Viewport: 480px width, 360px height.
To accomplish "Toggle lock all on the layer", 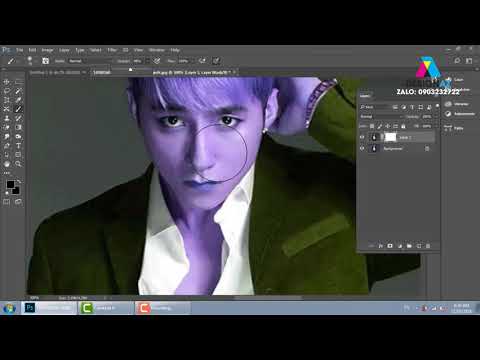I will tap(403, 126).
